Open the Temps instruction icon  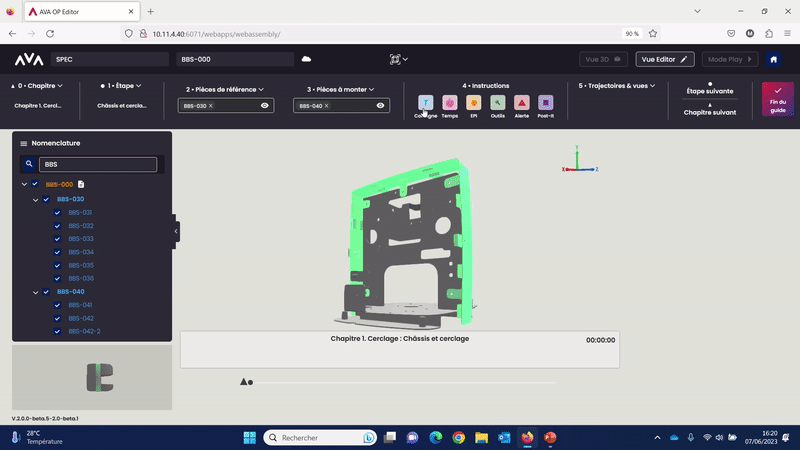(449, 103)
